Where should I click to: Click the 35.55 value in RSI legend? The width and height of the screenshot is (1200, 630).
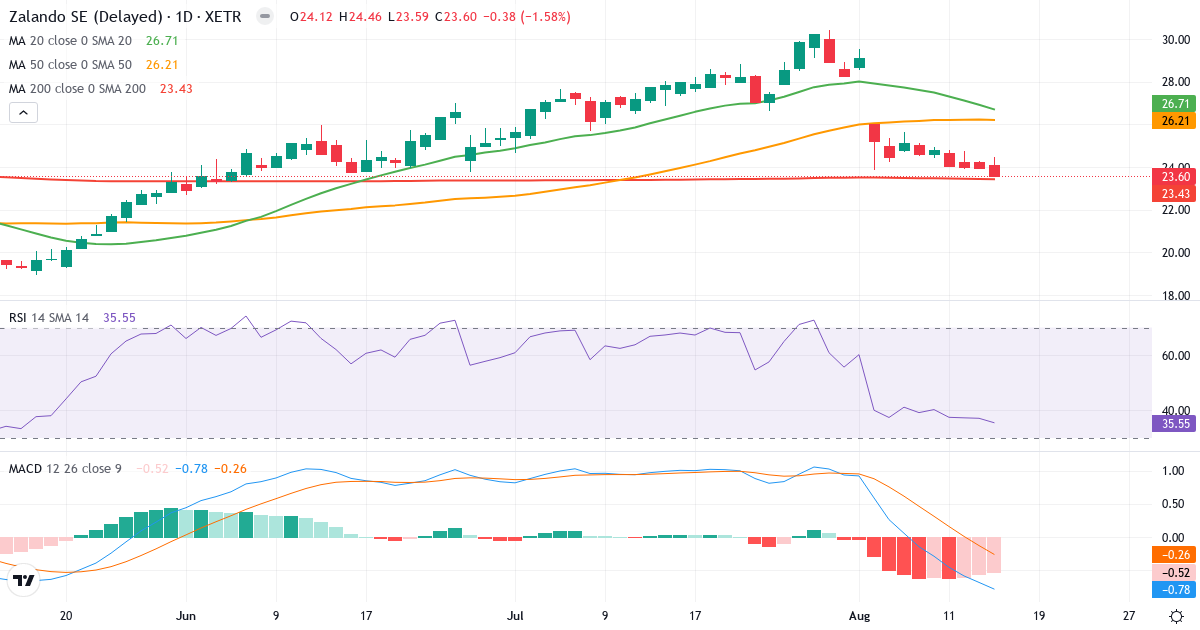119,318
